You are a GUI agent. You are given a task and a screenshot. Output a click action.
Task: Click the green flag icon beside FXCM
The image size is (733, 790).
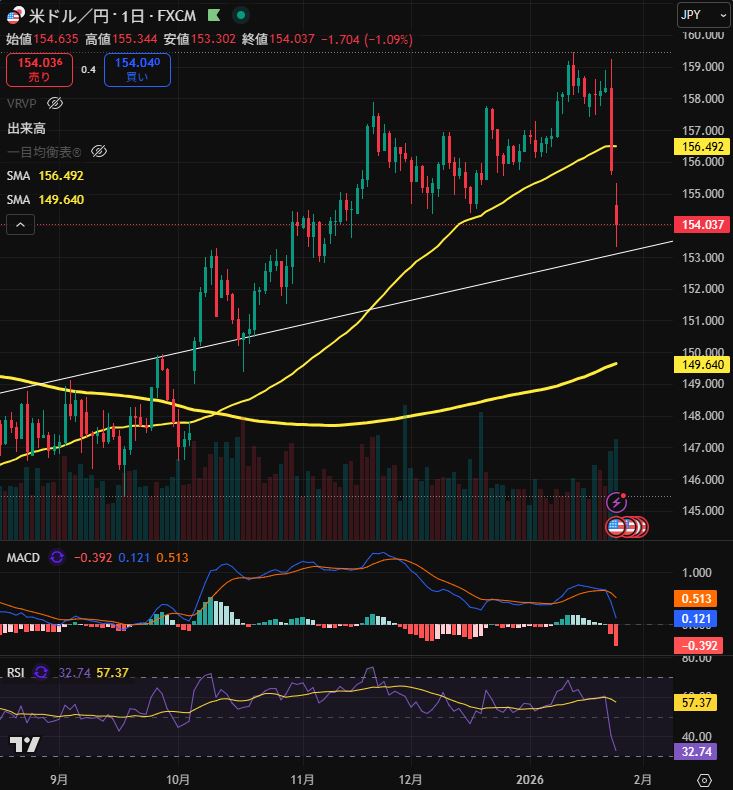pos(212,16)
